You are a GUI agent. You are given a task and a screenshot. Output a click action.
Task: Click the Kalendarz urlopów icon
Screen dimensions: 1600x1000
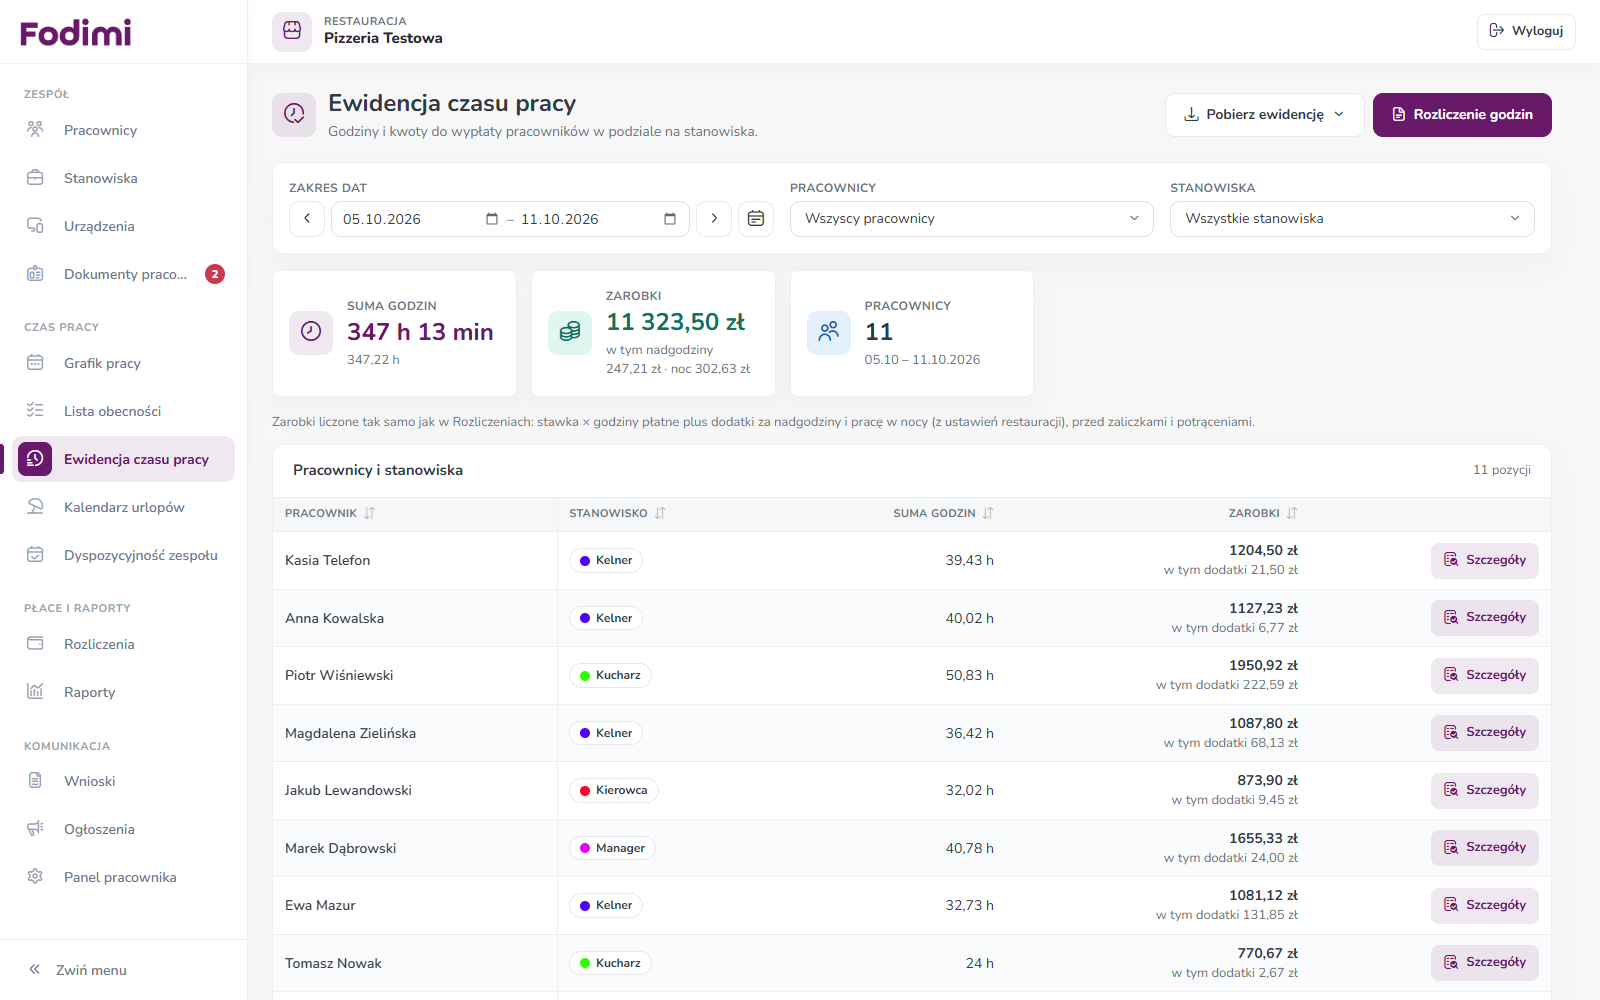35,507
